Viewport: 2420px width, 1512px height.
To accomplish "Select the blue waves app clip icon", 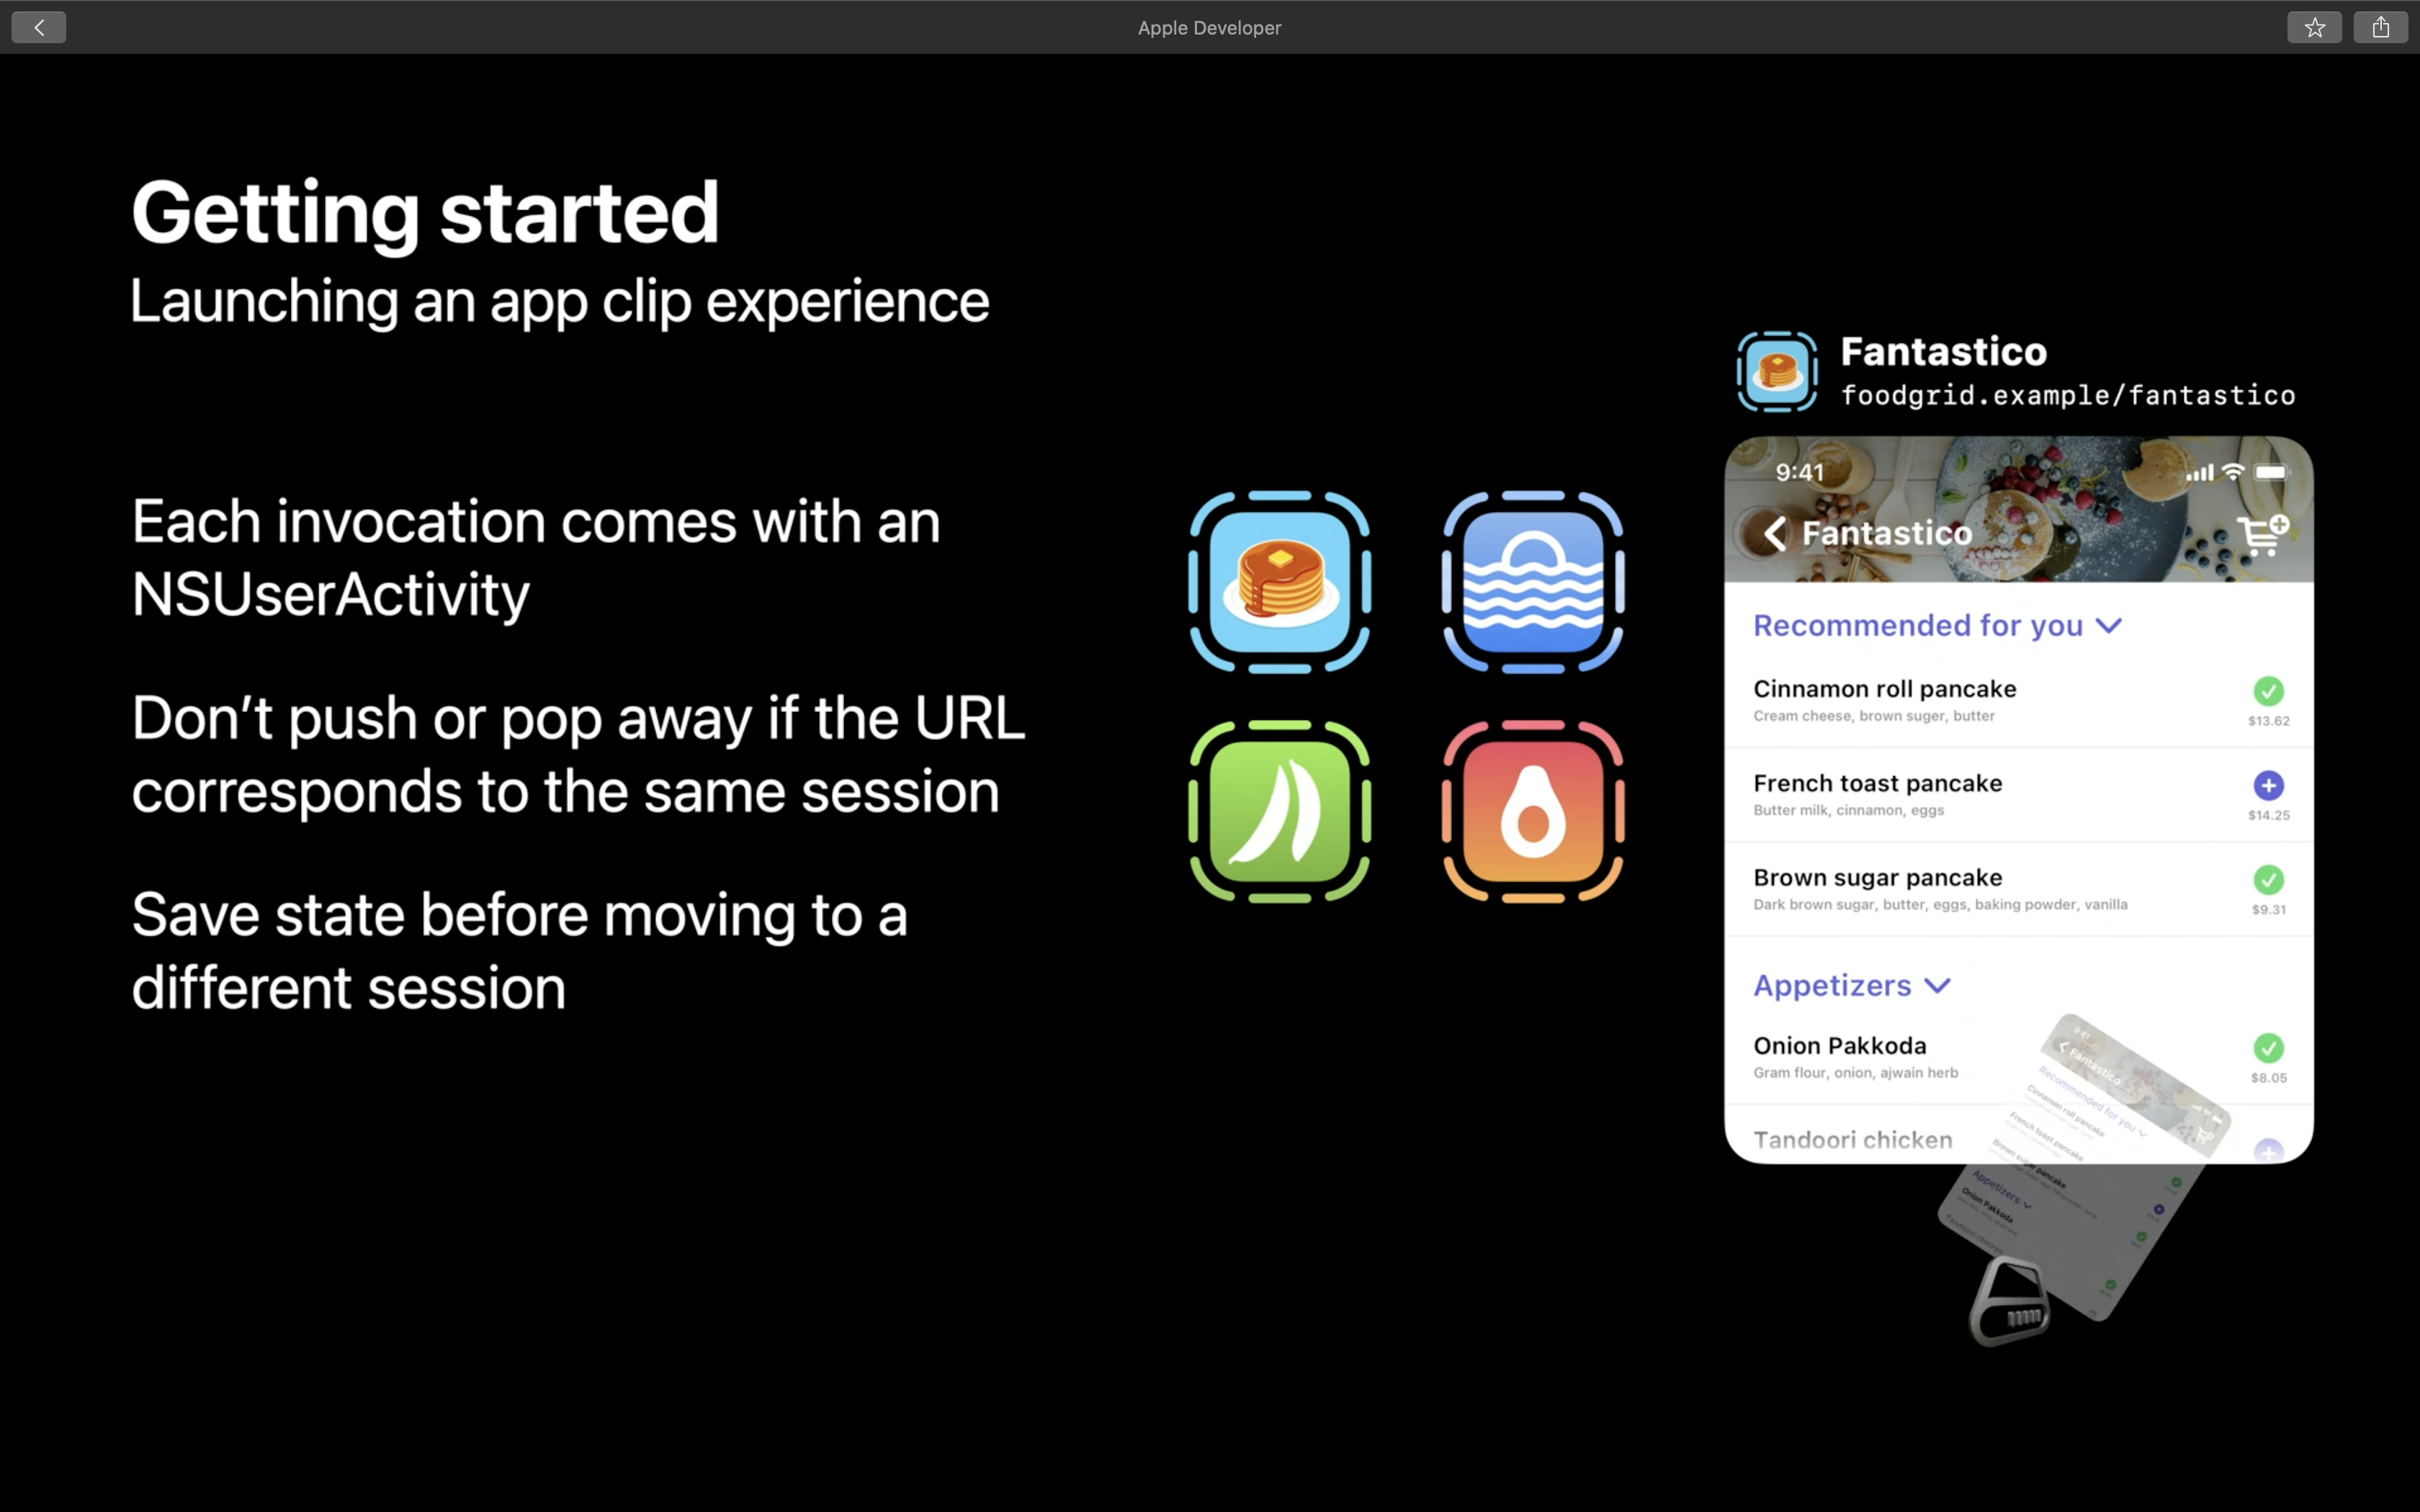I will click(x=1532, y=581).
